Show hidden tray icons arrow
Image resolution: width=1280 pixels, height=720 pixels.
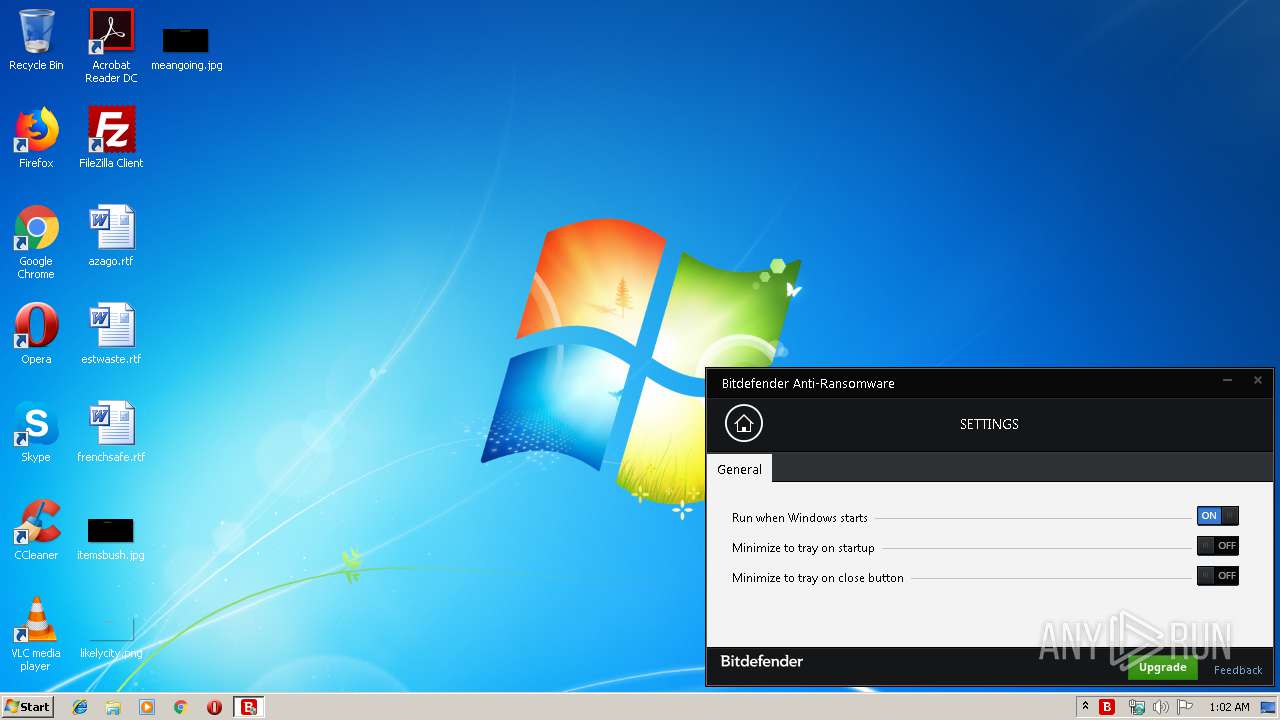1085,707
